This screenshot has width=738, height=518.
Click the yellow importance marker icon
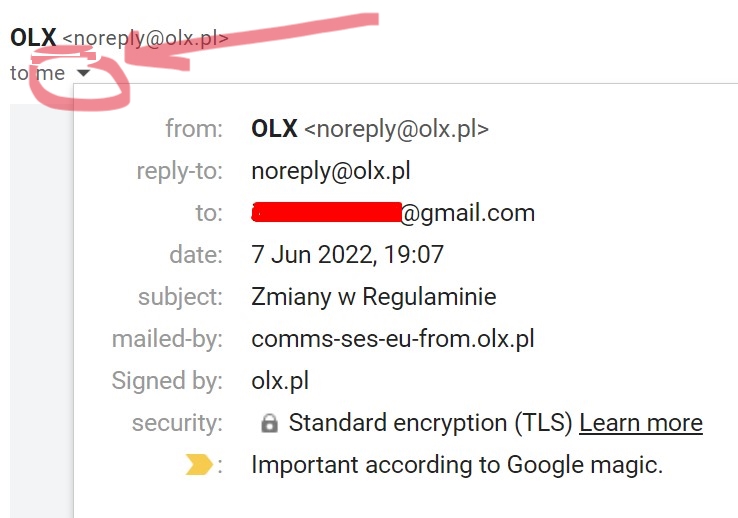point(199,465)
